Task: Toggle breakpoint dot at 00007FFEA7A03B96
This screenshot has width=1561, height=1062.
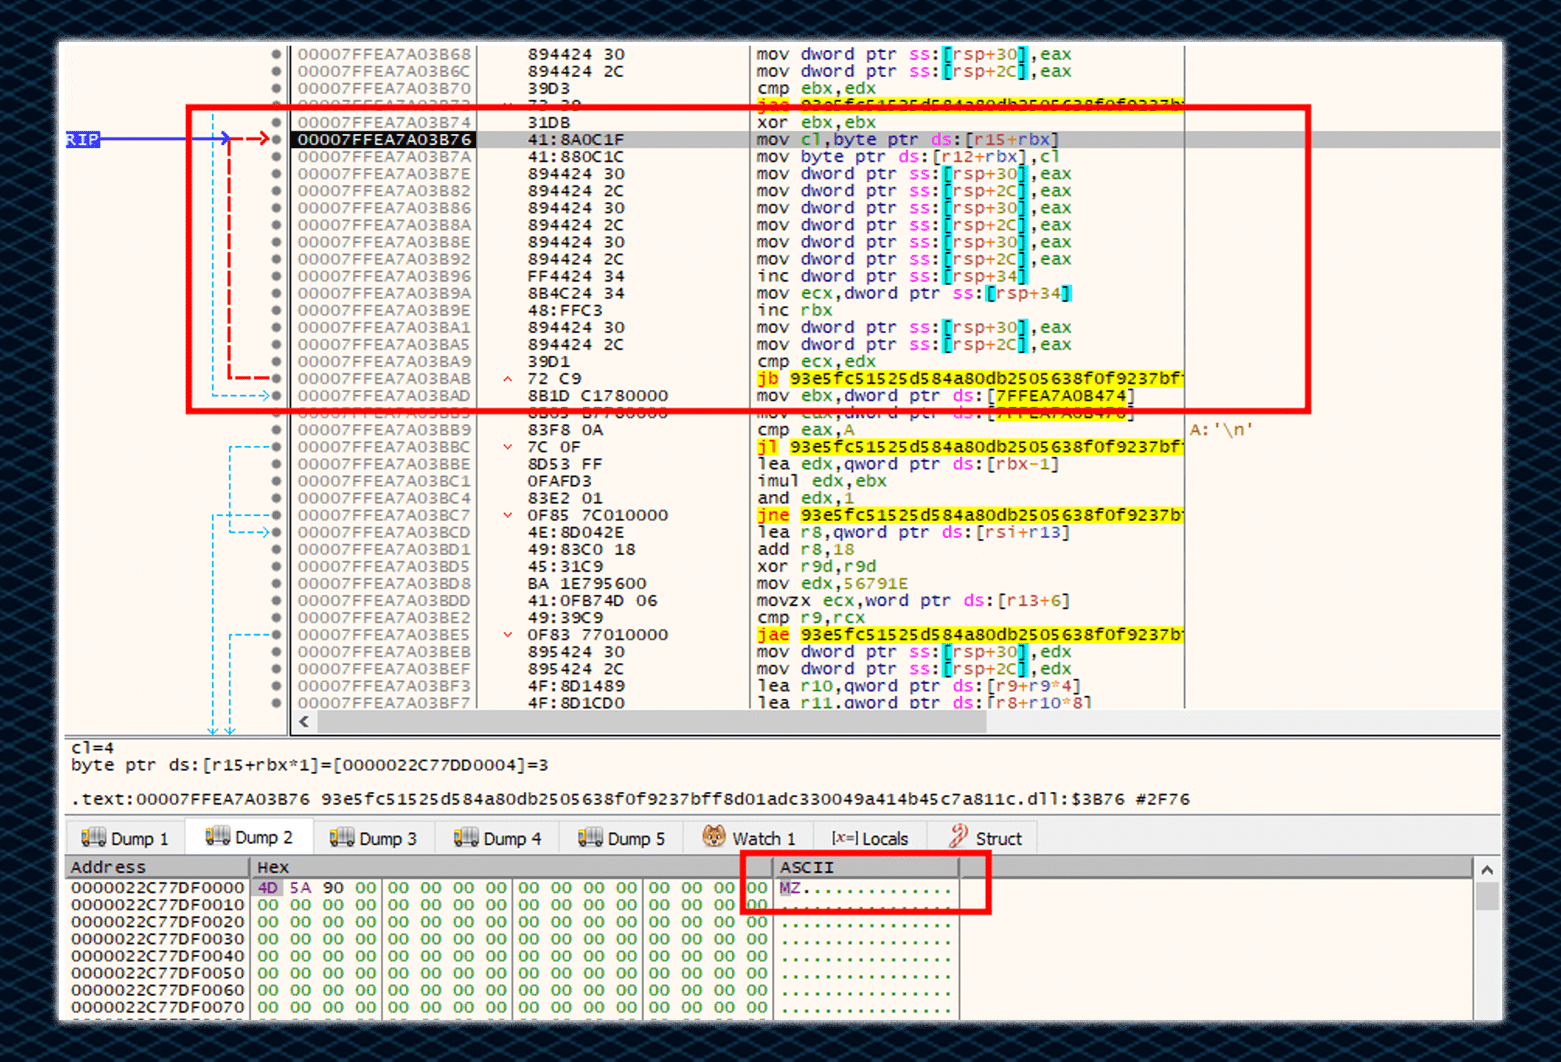Action: point(277,276)
